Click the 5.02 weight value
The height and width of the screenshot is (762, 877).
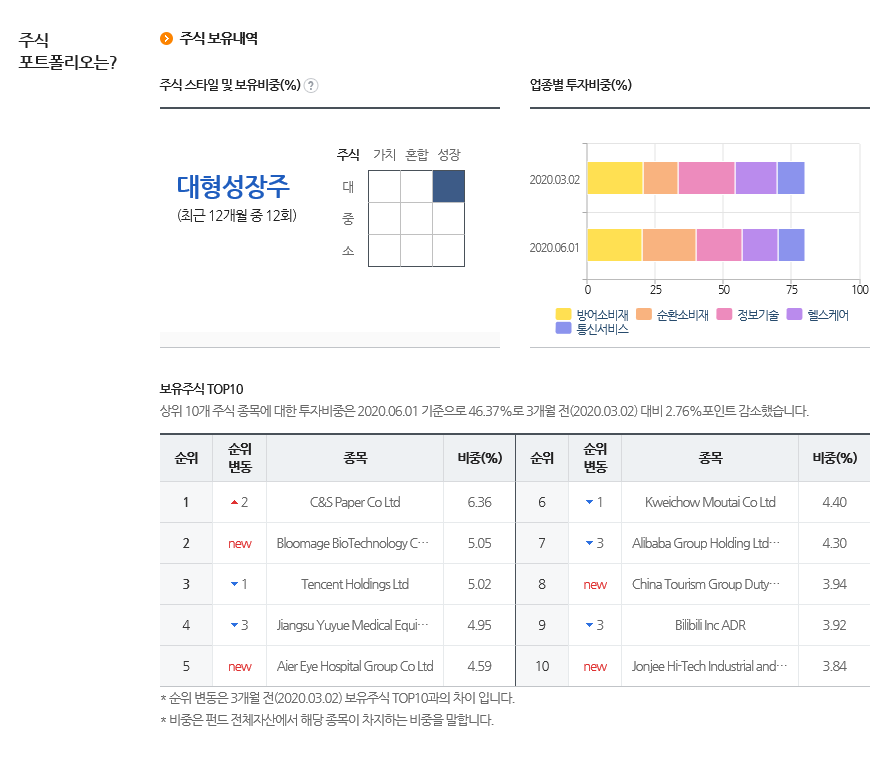pos(479,584)
